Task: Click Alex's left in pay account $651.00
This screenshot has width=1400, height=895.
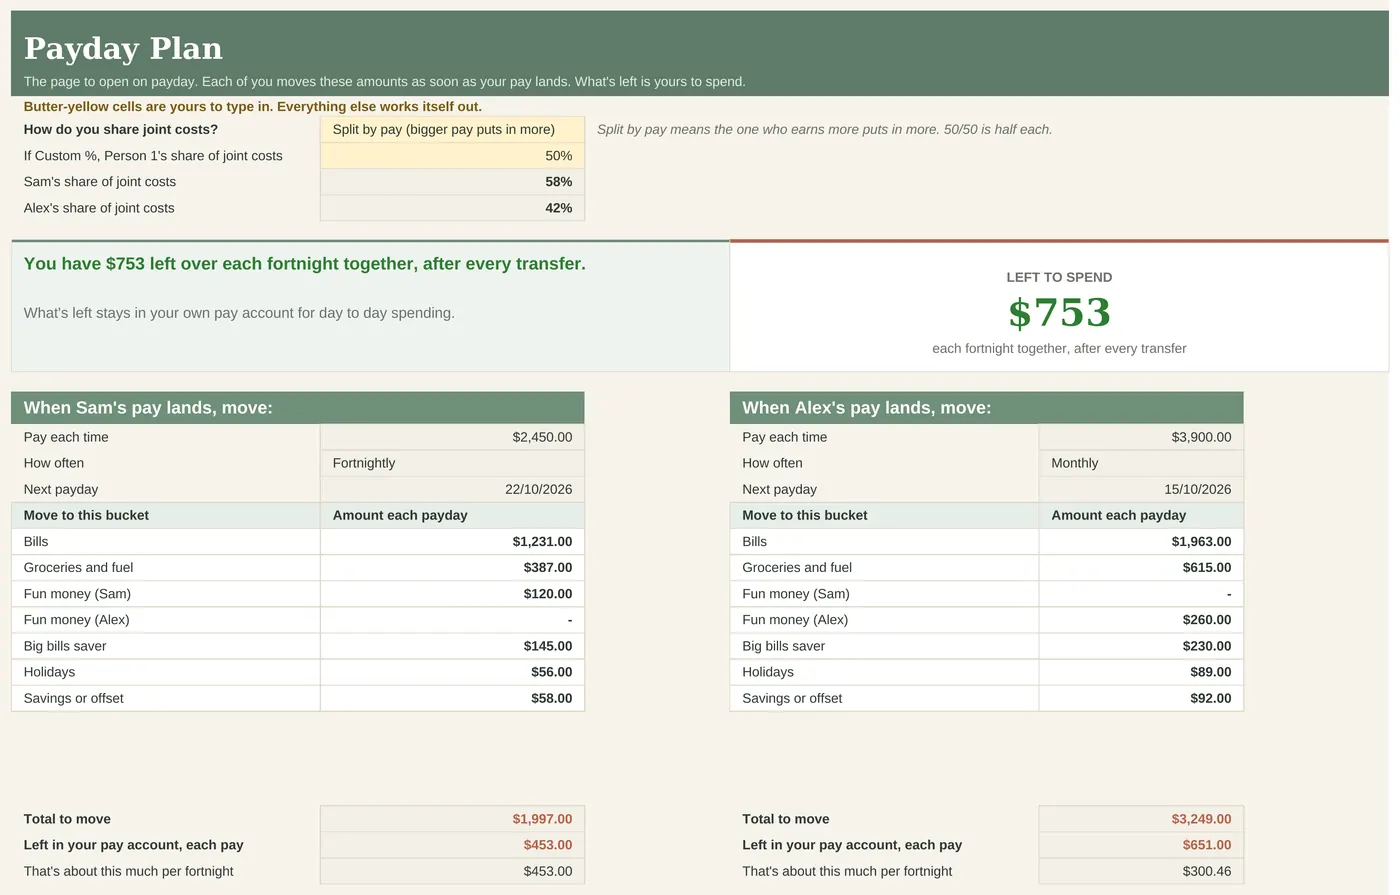Action: (x=1141, y=845)
